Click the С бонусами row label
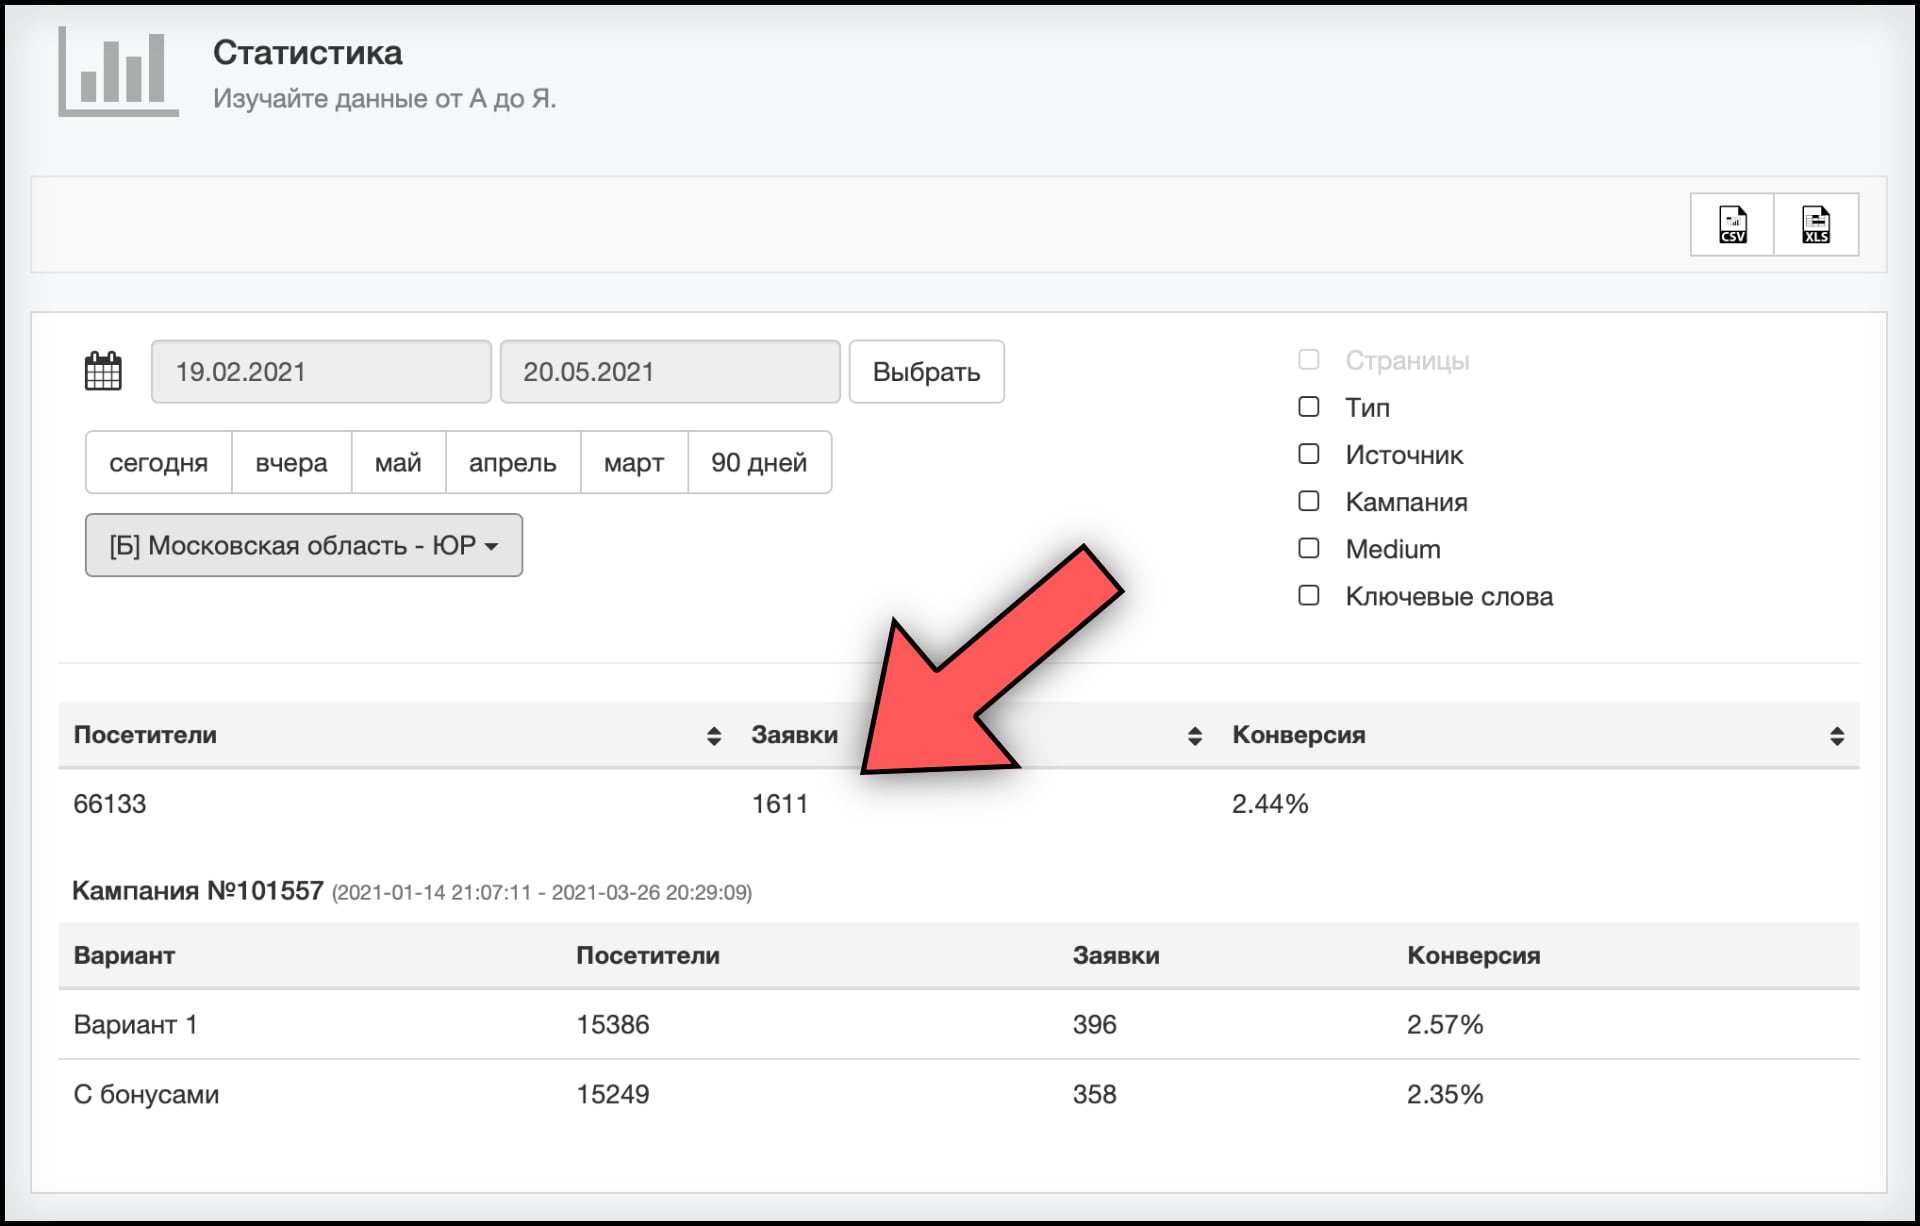1920x1226 pixels. pyautogui.click(x=146, y=1095)
